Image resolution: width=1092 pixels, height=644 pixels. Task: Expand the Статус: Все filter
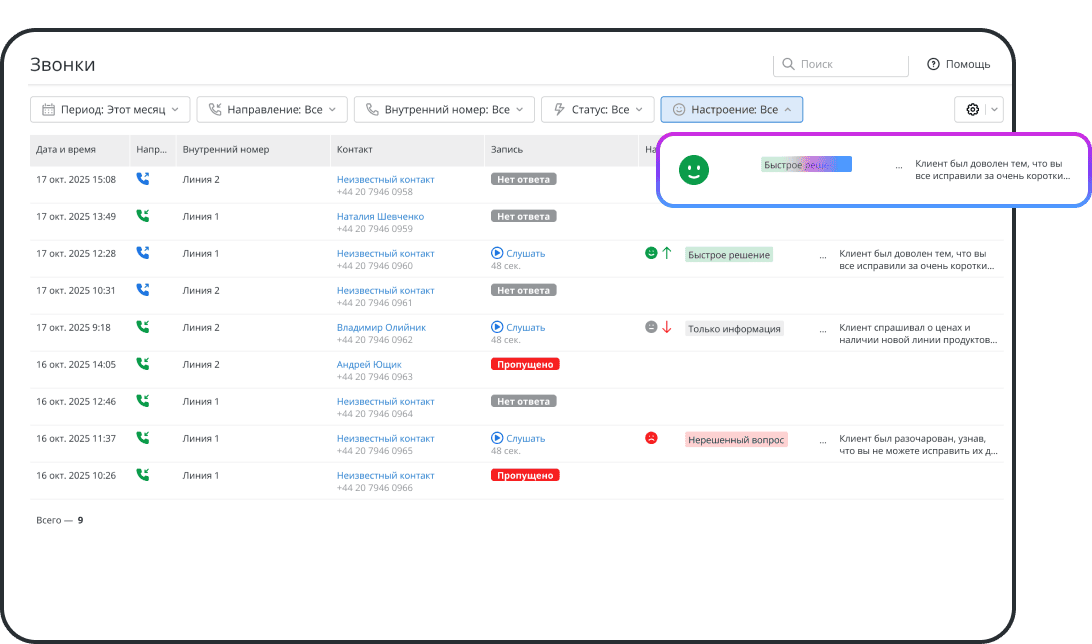(598, 110)
